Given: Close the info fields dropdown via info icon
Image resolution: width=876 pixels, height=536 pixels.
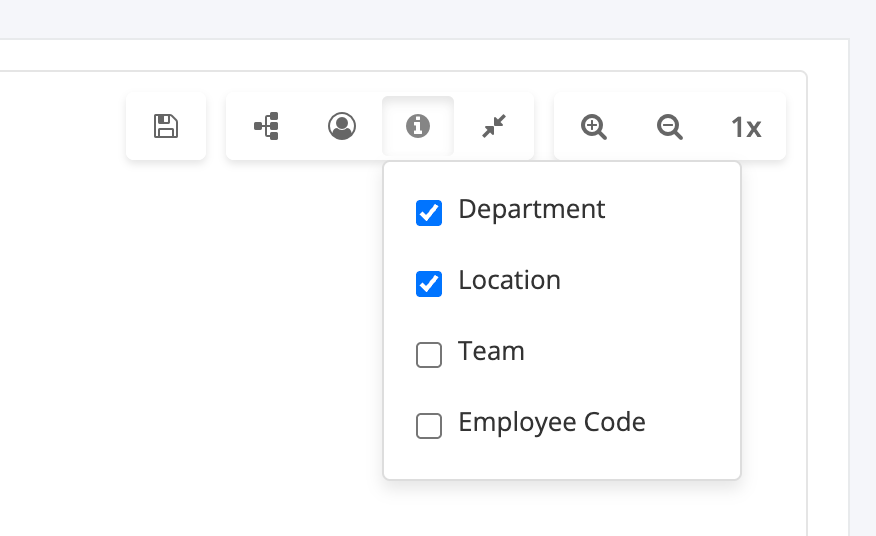Looking at the screenshot, I should (418, 127).
